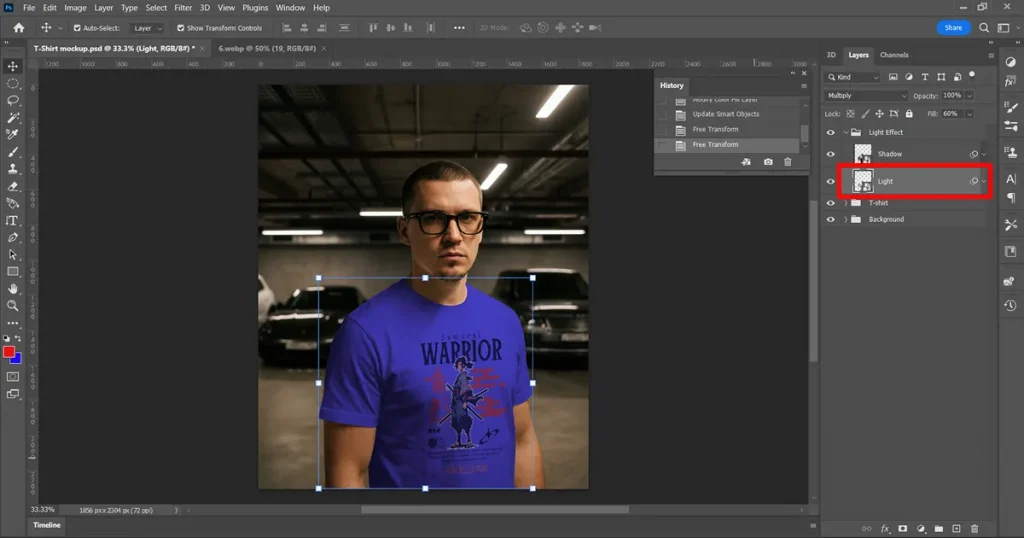
Task: Click the zoom percentage field 33.33%
Action: pos(43,509)
